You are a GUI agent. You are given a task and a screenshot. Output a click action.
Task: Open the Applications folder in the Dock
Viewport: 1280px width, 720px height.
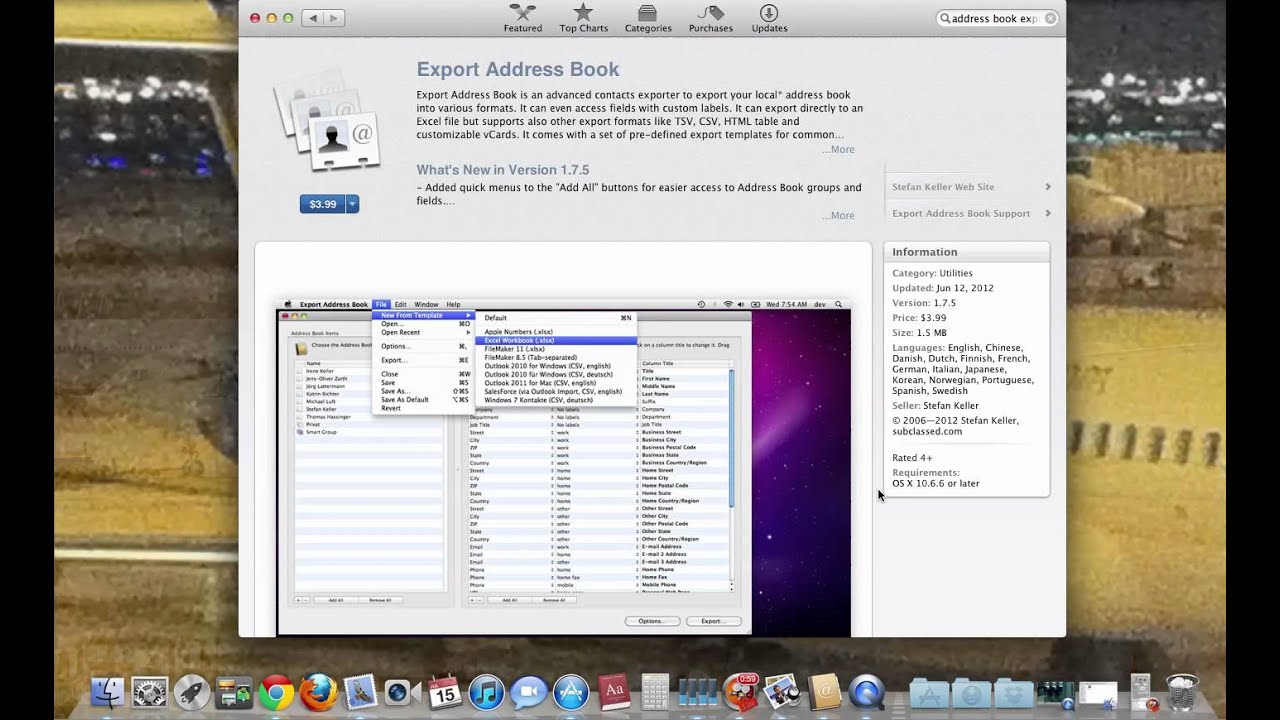pos(929,692)
